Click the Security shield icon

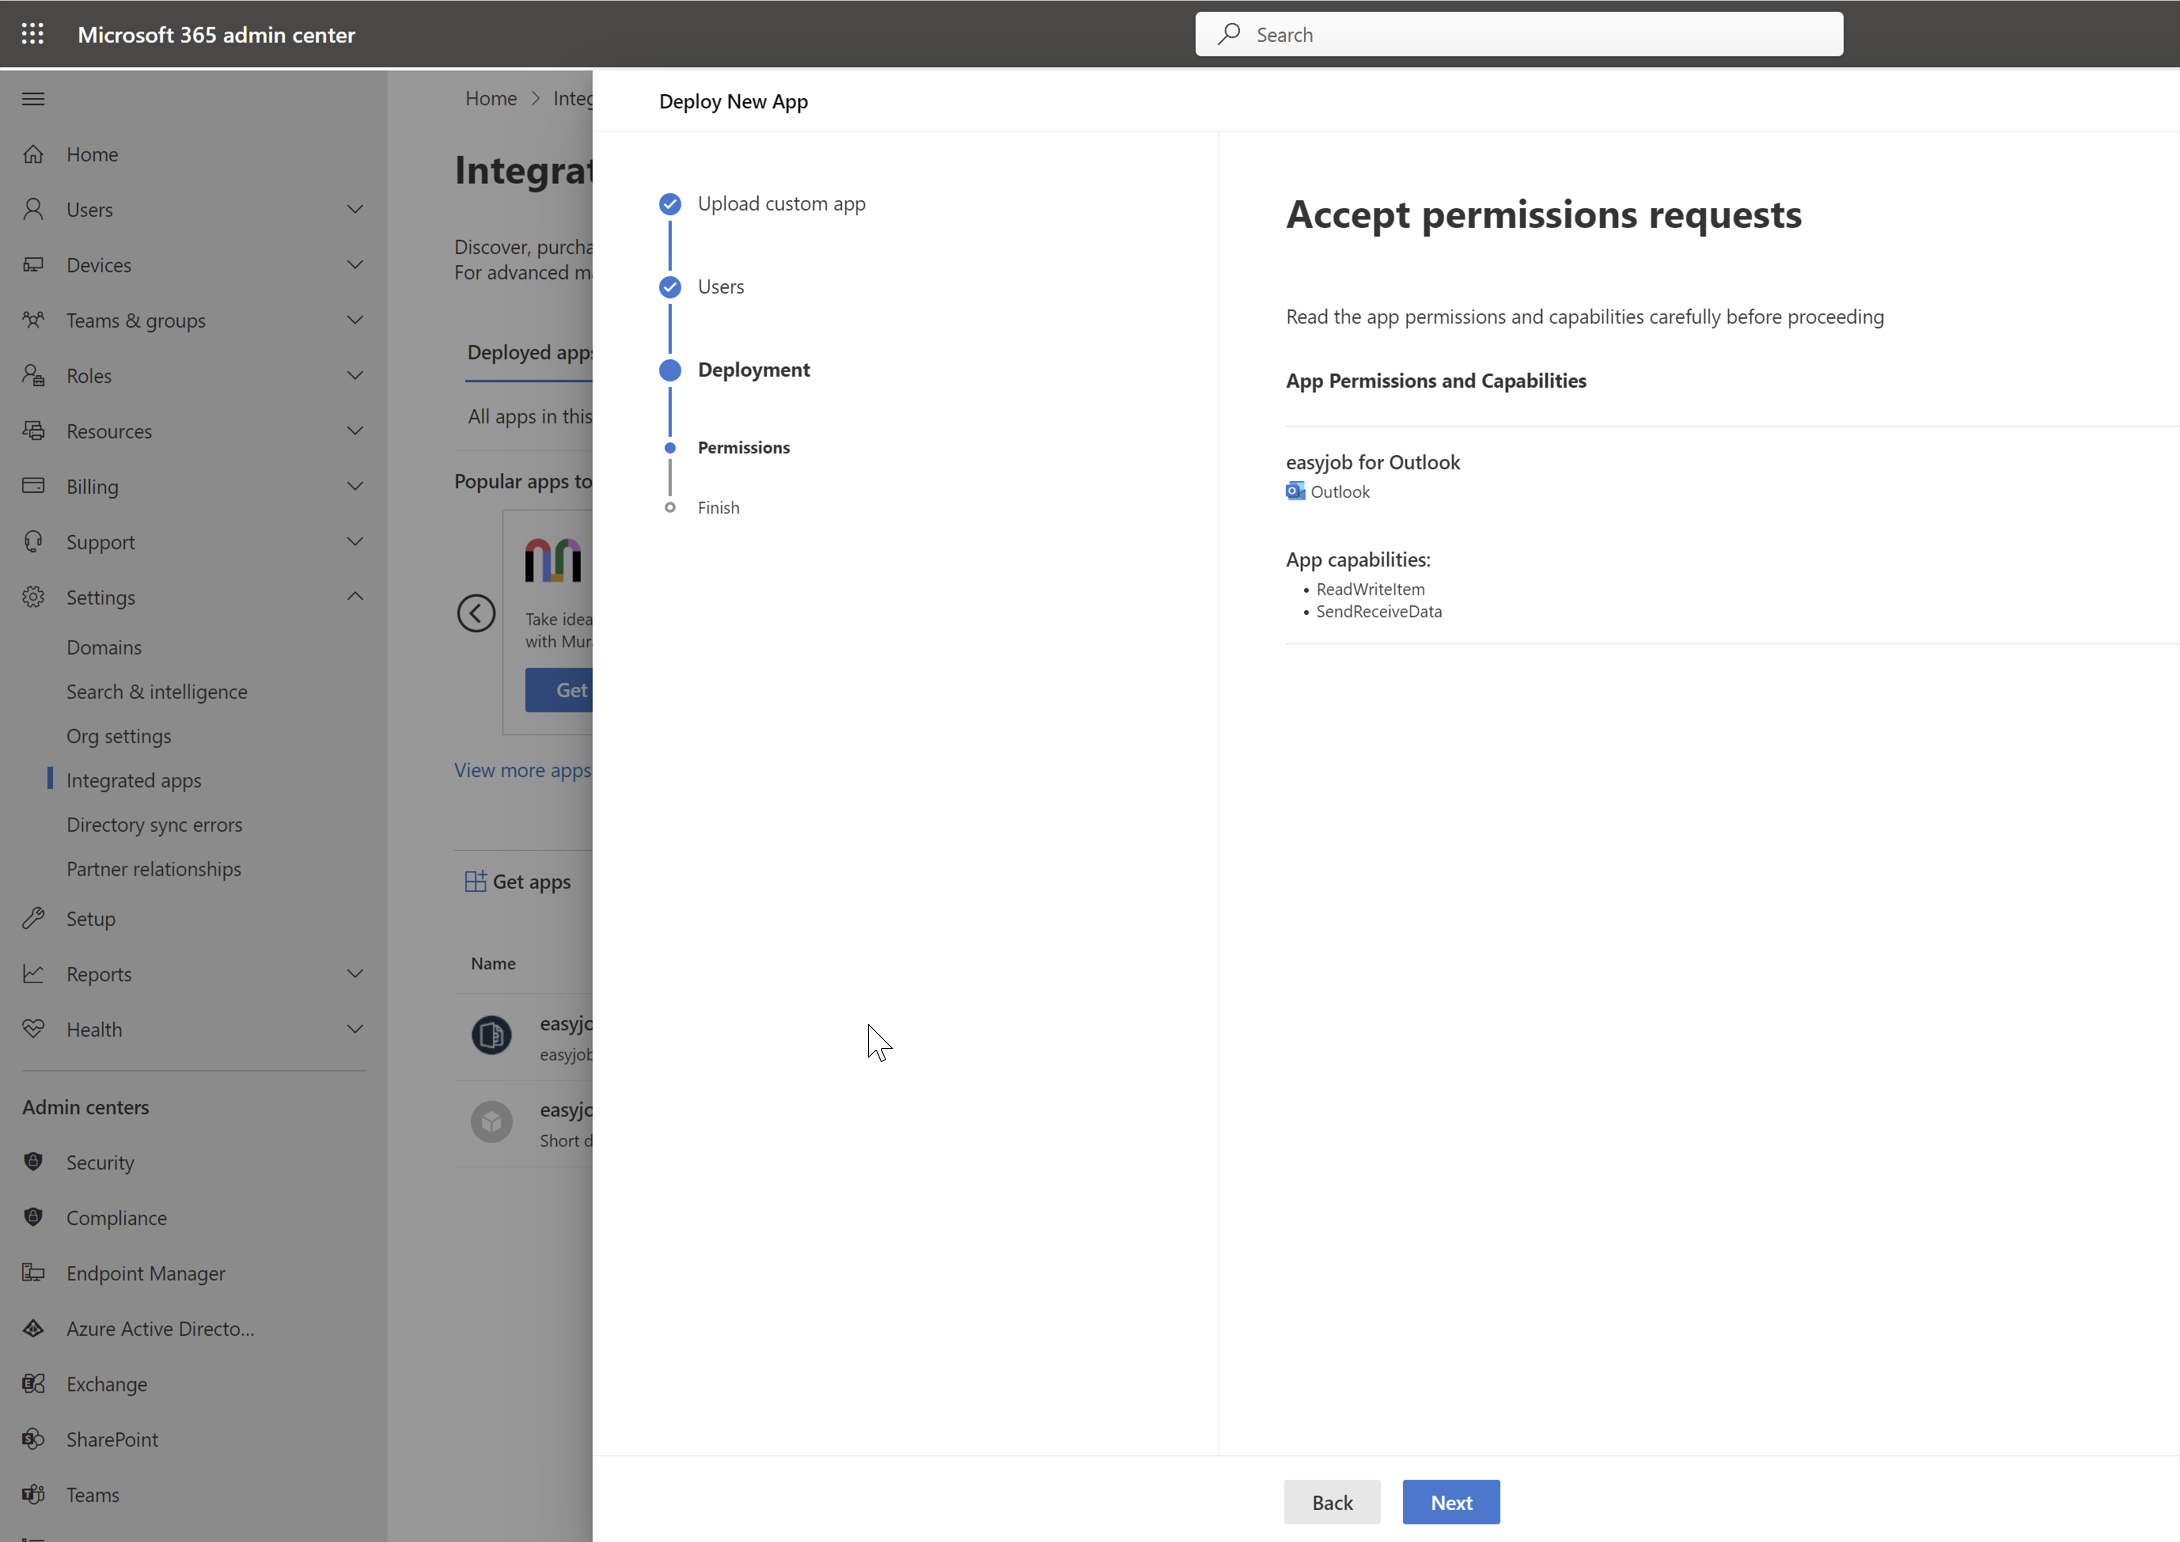33,1161
